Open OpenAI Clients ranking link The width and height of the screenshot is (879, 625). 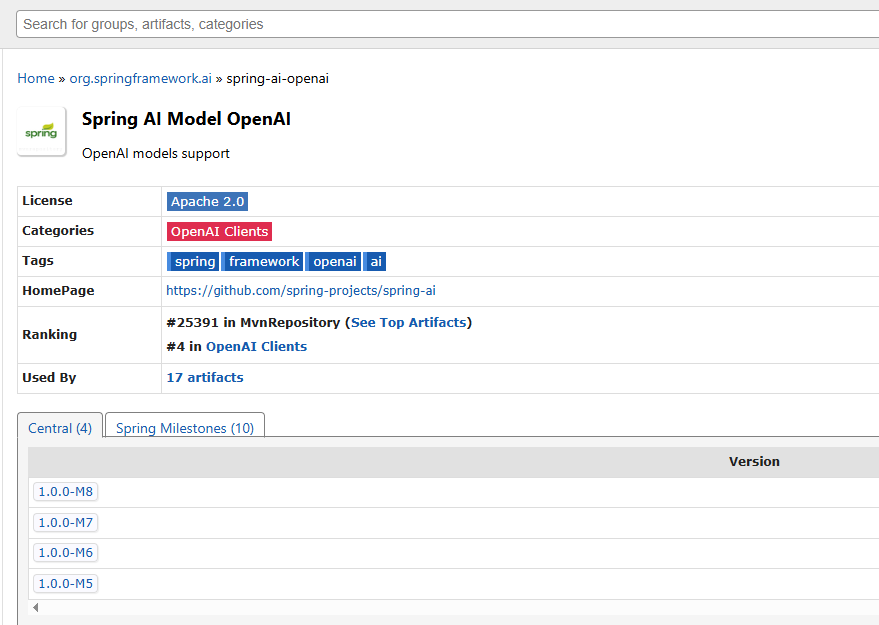(256, 346)
